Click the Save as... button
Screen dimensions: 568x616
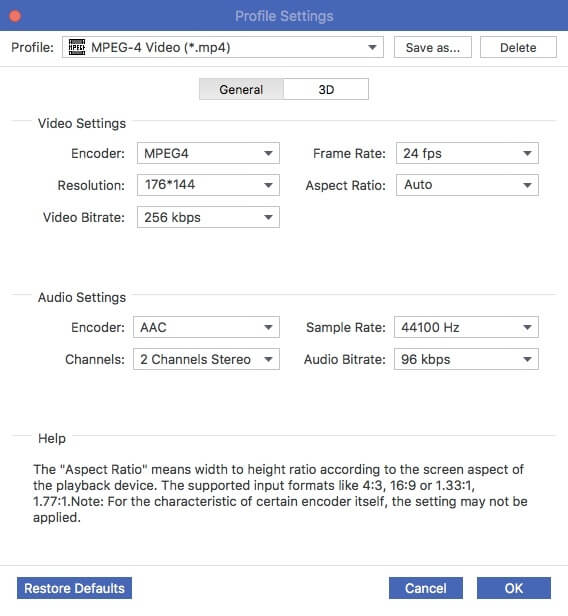click(432, 47)
